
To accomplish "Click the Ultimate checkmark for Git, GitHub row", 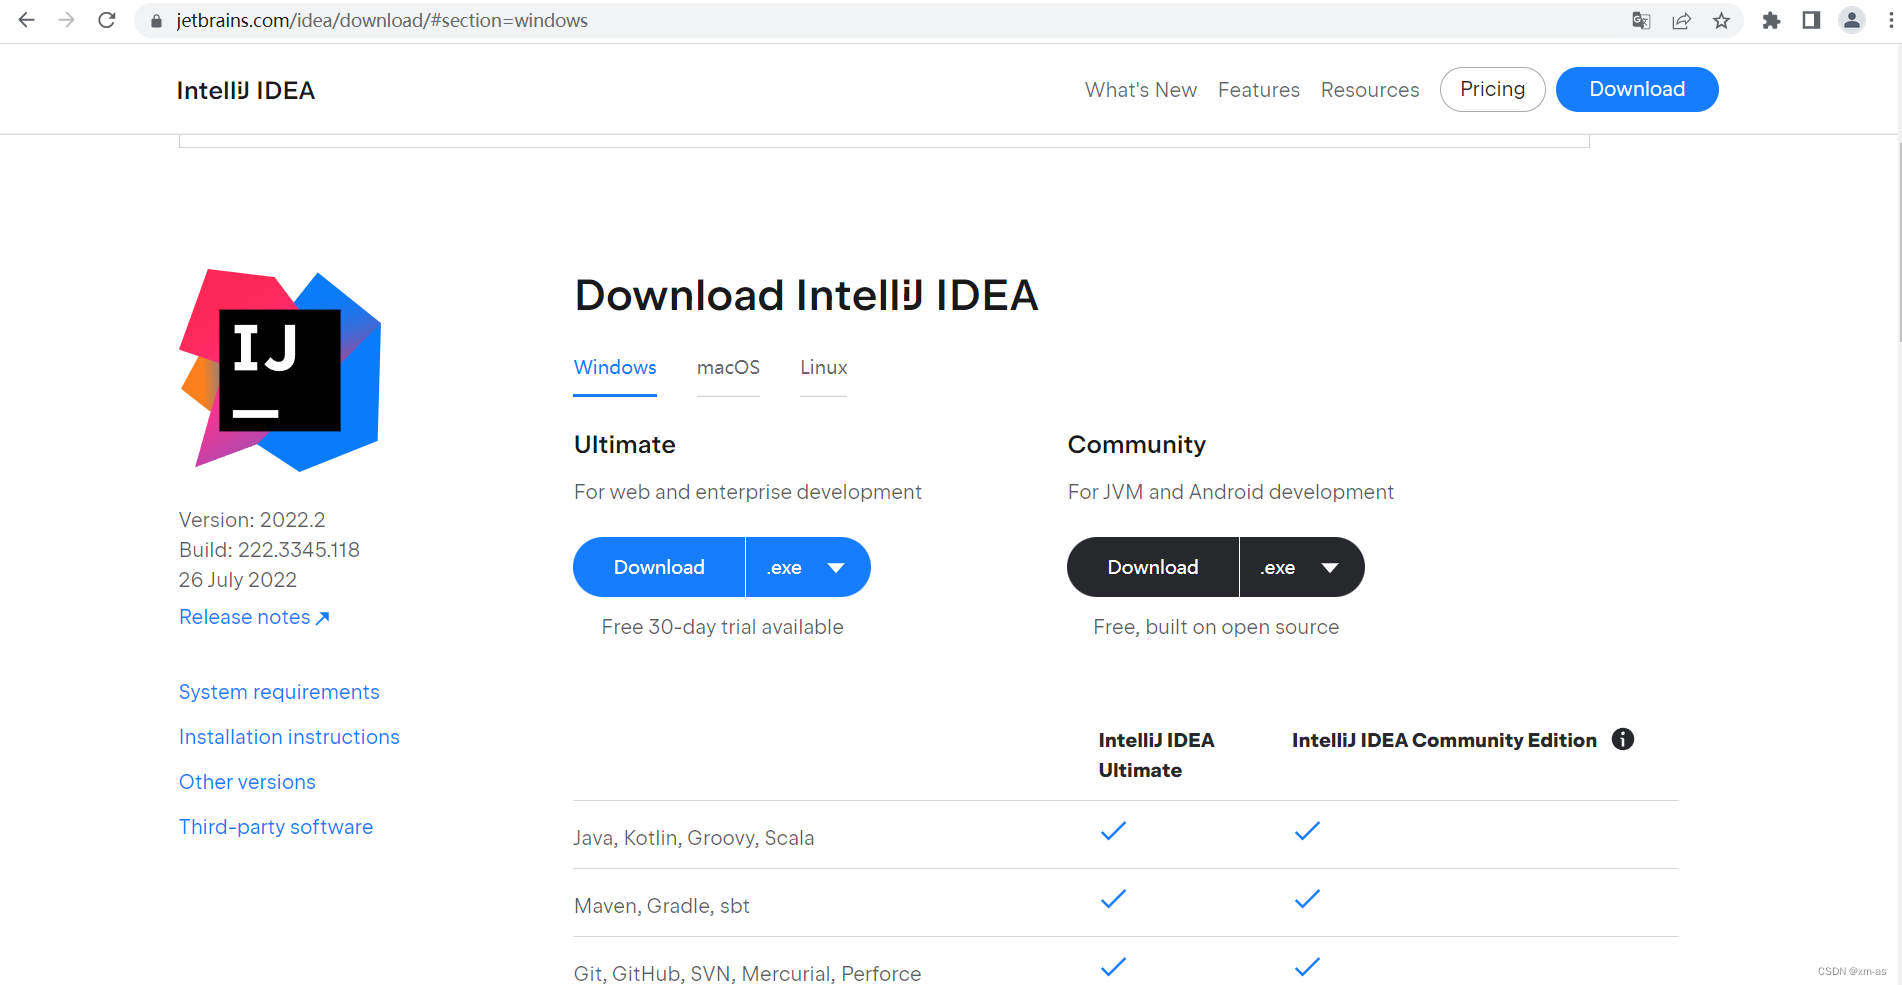I will (x=1113, y=967).
